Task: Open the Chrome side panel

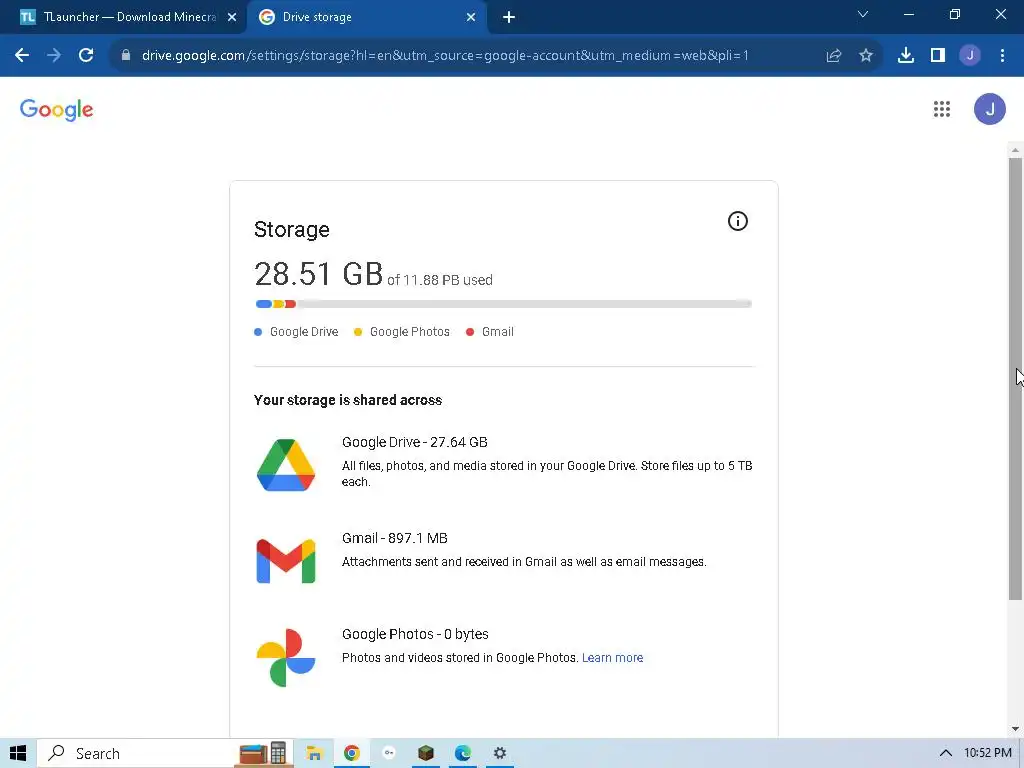Action: [x=938, y=56]
